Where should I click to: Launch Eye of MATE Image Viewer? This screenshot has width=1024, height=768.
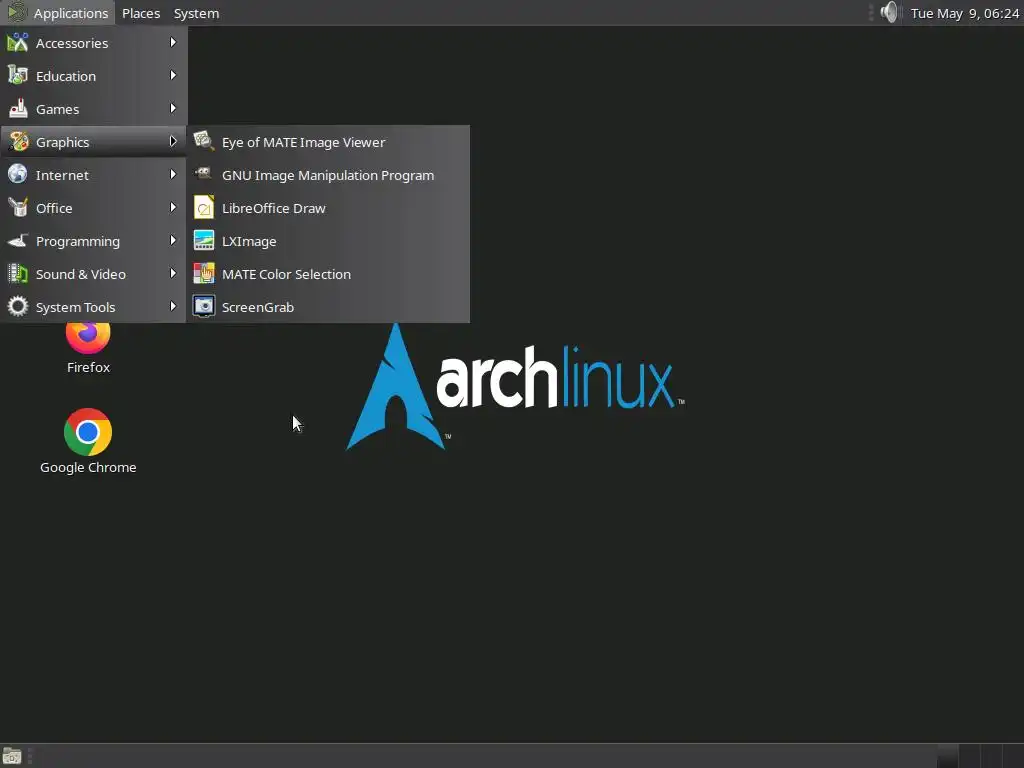click(328, 142)
